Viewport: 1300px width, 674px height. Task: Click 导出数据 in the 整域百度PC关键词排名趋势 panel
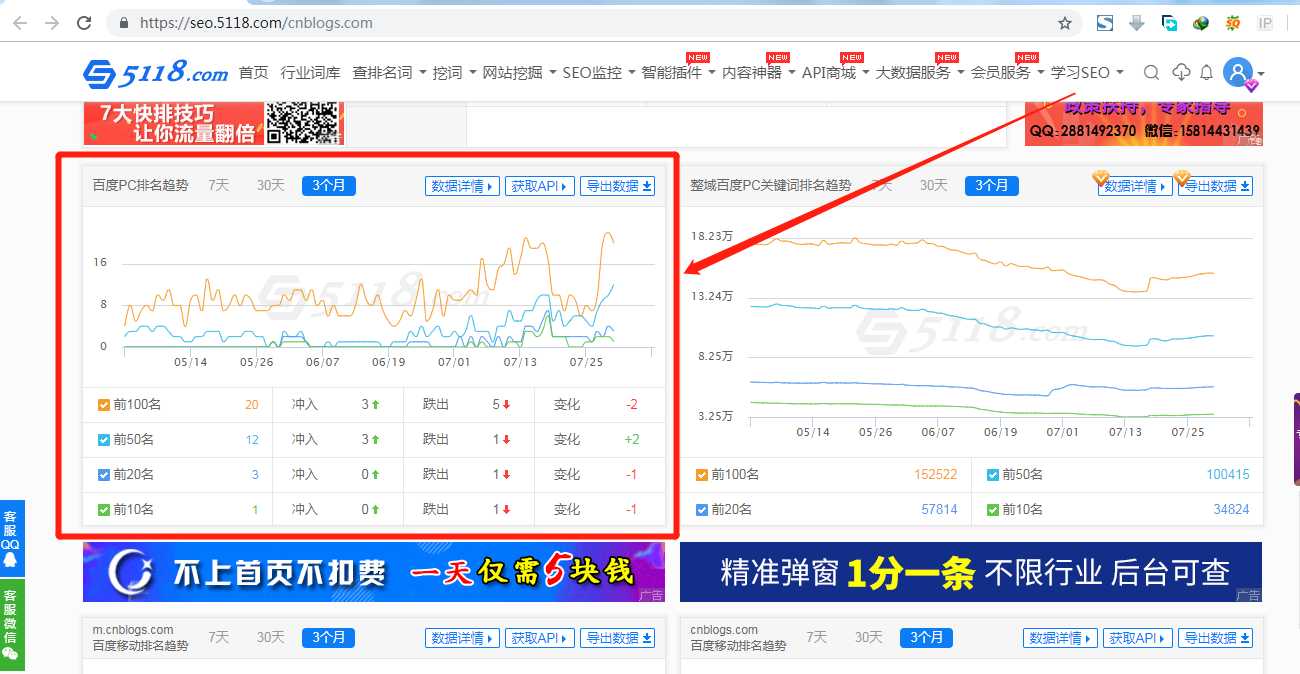(x=1215, y=186)
